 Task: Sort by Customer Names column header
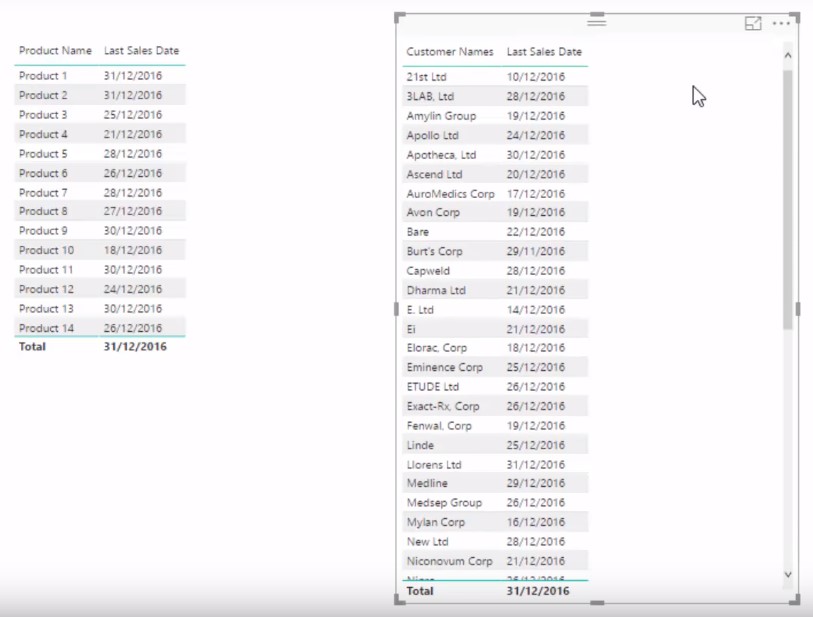450,52
